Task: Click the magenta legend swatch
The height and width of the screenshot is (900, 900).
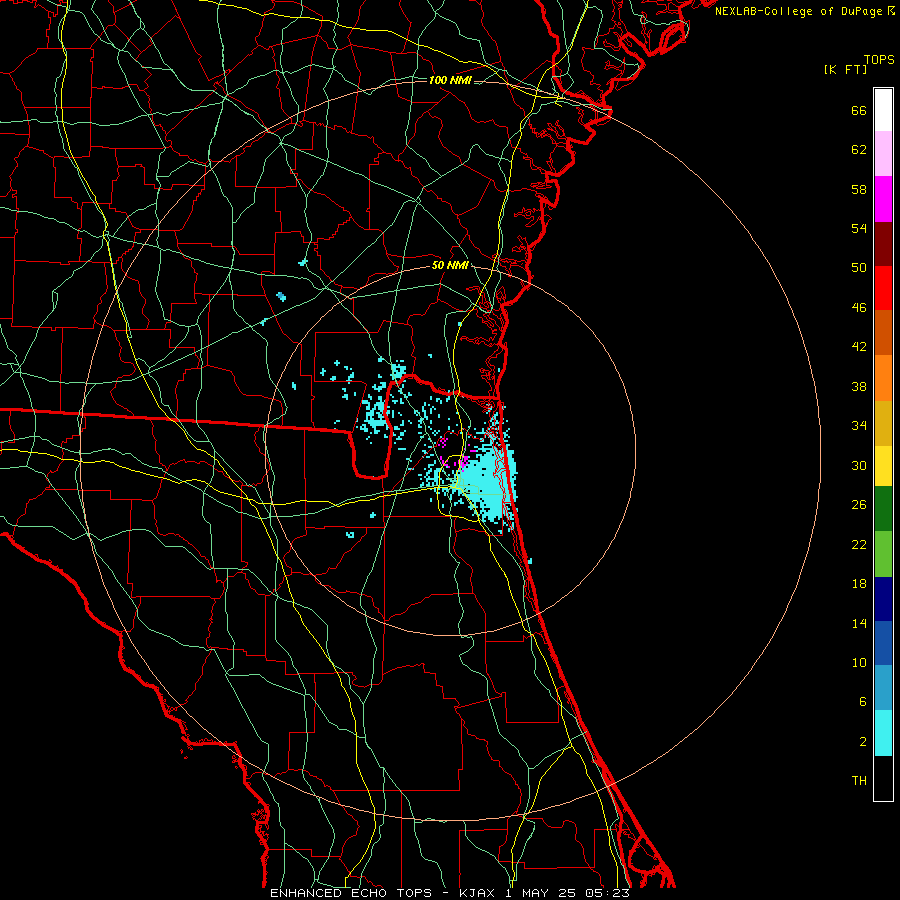Action: [883, 199]
